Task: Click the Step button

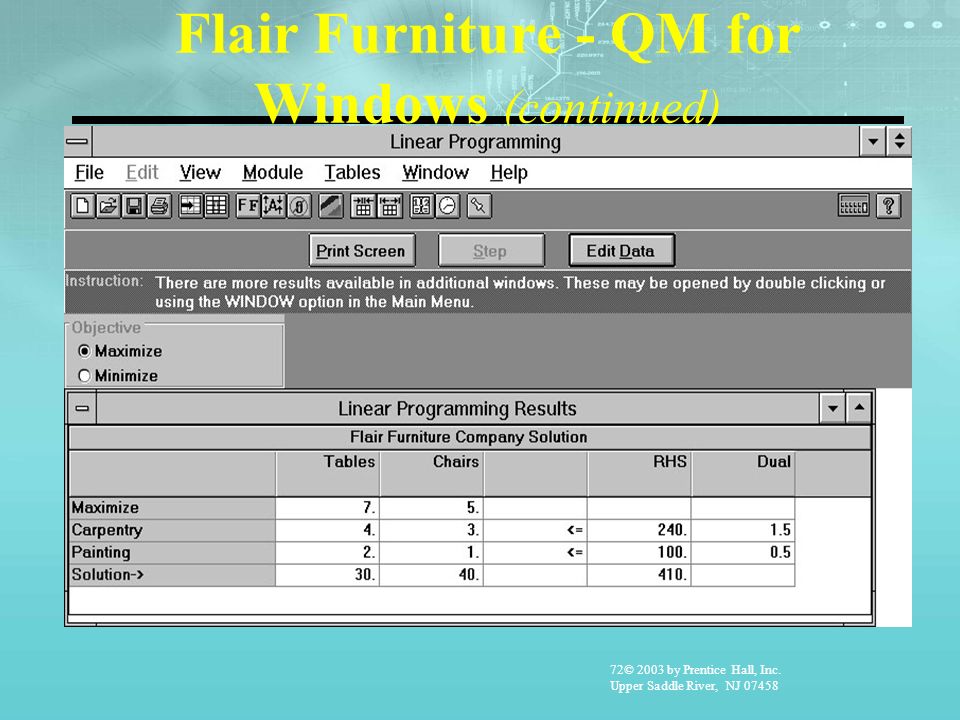Action: click(x=491, y=250)
